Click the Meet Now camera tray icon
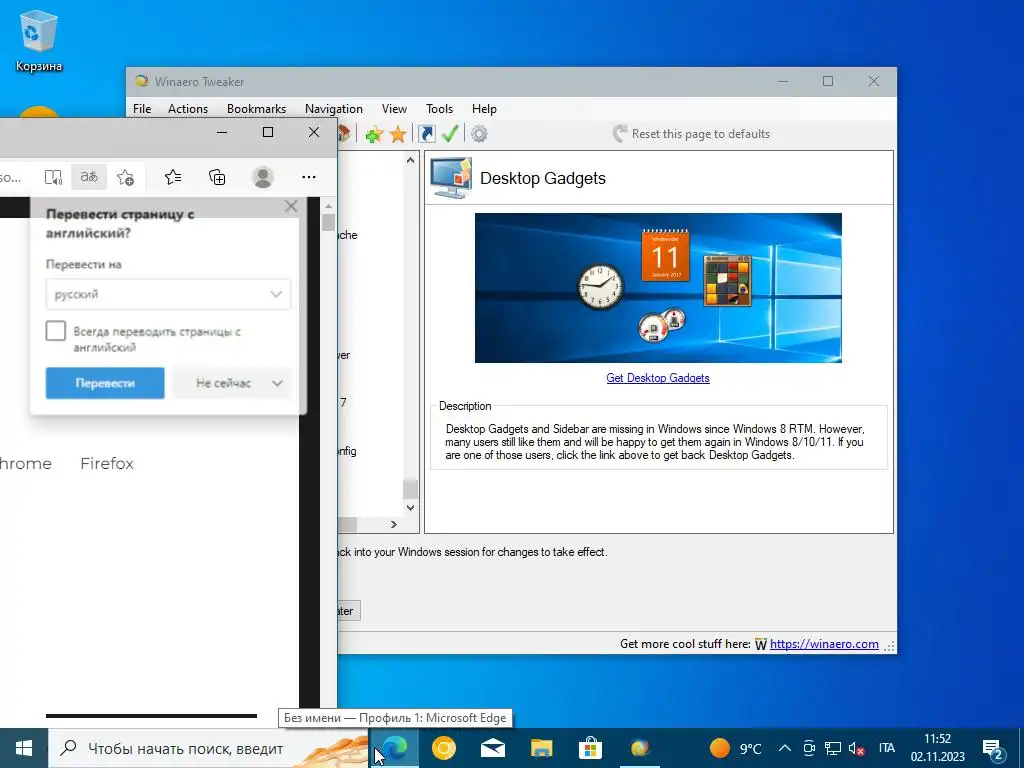Image resolution: width=1024 pixels, height=768 pixels. coord(809,748)
